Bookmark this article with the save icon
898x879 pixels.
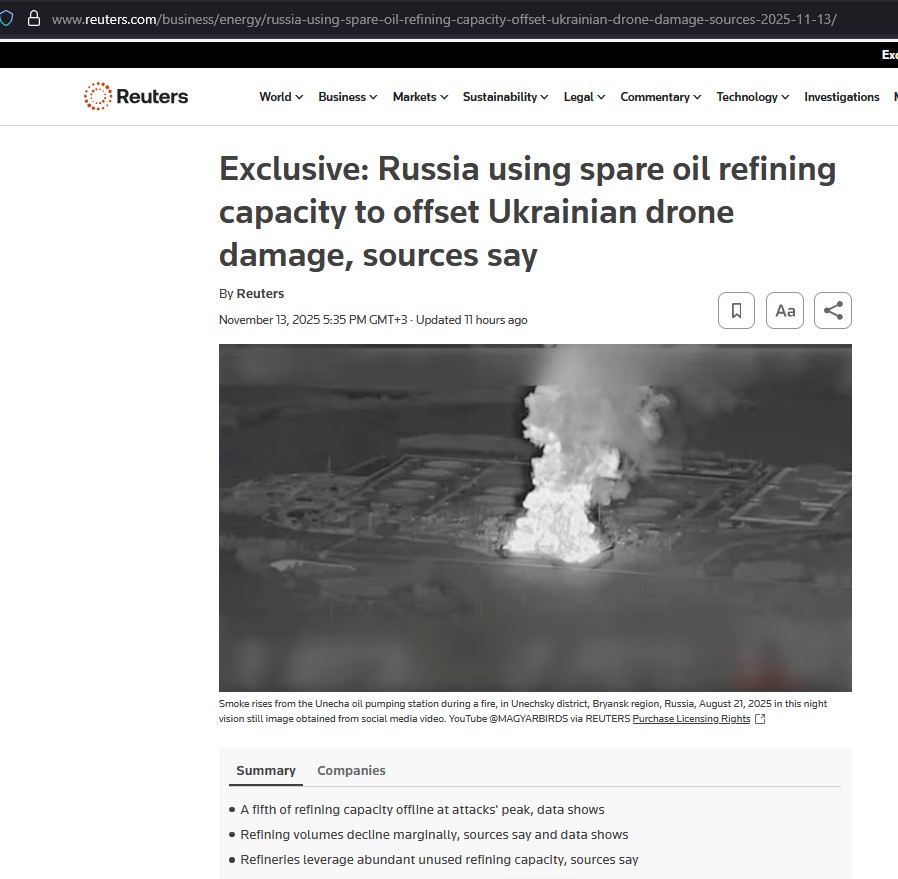click(x=736, y=310)
